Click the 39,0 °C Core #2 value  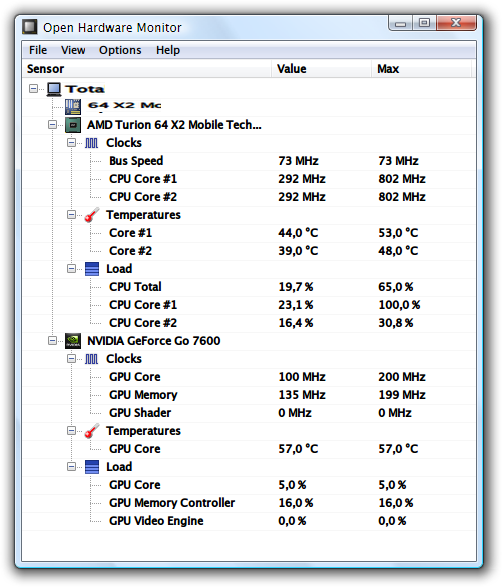point(298,251)
